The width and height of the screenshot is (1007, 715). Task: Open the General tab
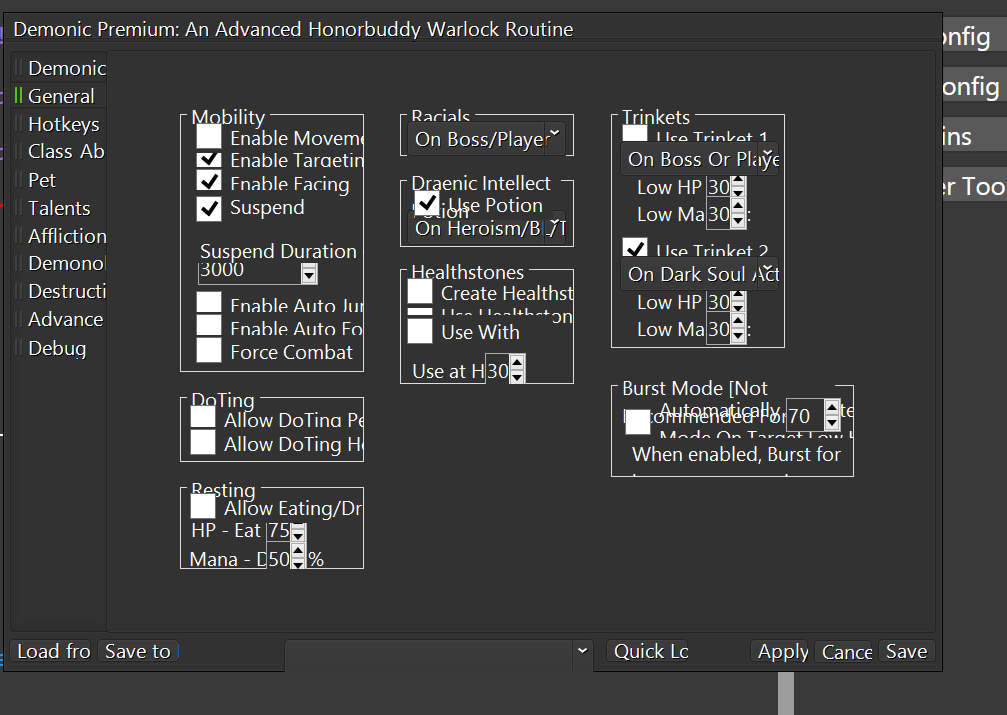coord(59,96)
